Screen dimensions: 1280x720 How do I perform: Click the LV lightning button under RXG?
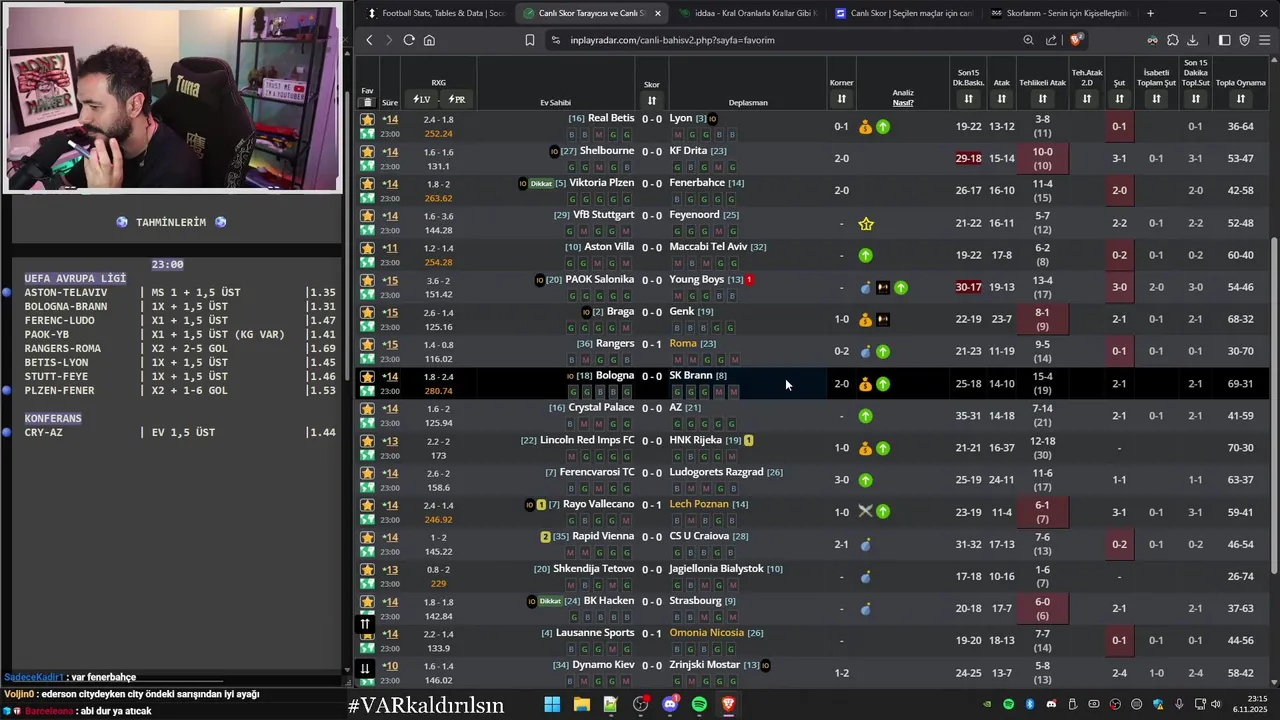pos(422,100)
